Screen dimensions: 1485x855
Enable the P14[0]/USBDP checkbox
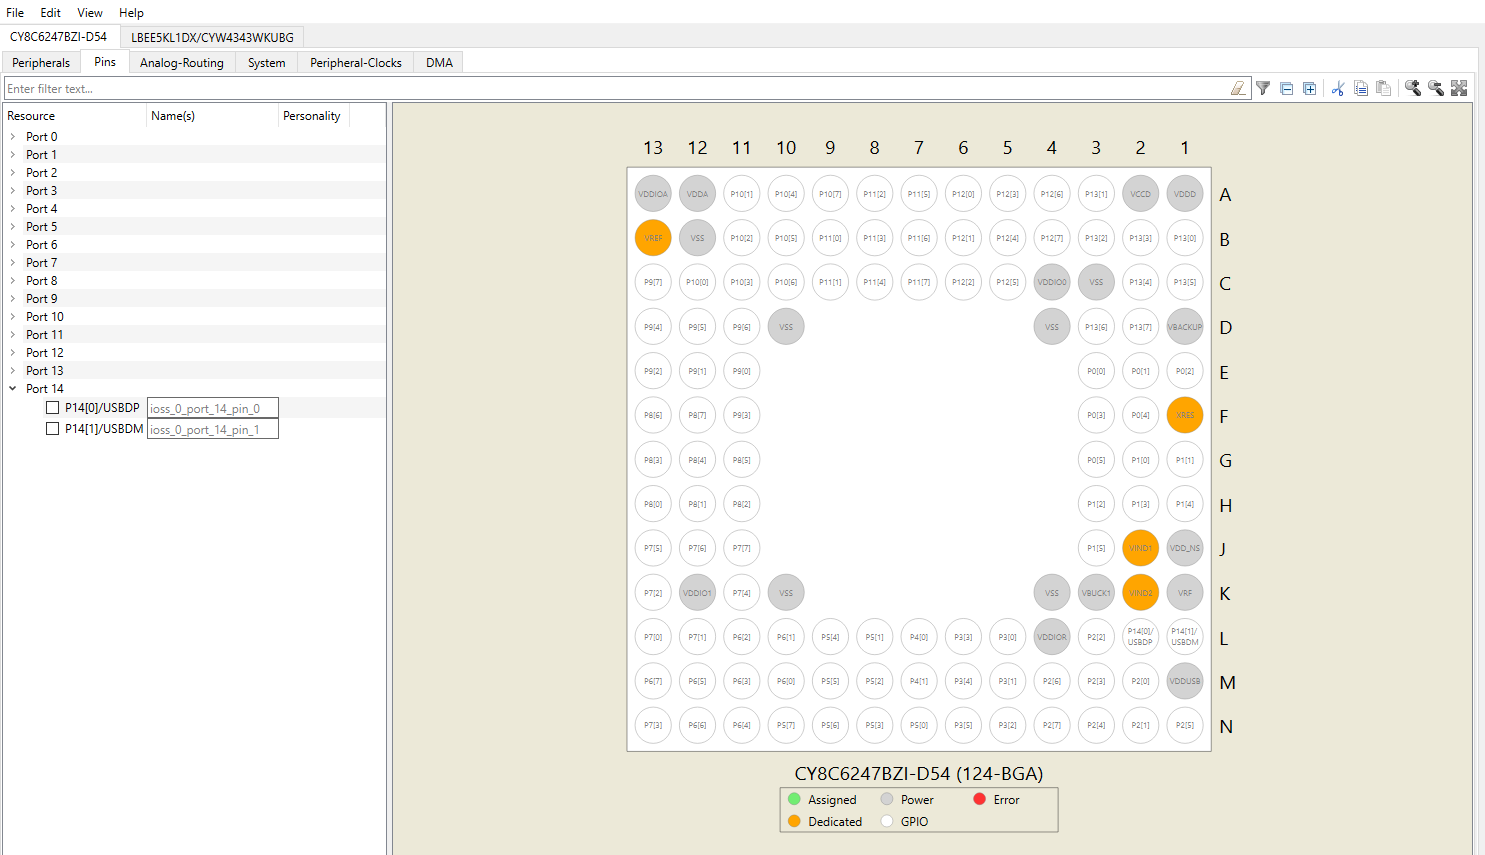pyautogui.click(x=52, y=408)
